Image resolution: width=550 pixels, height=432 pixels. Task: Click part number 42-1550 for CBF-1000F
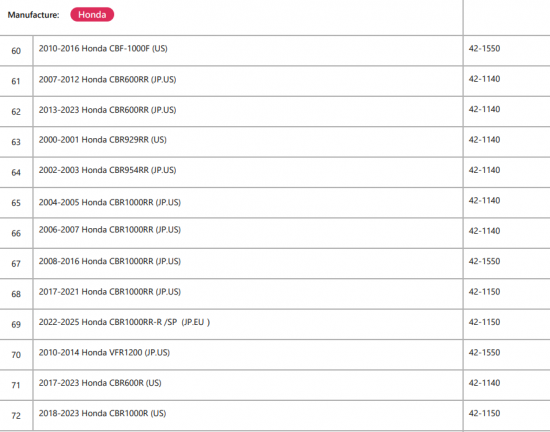tap(484, 48)
